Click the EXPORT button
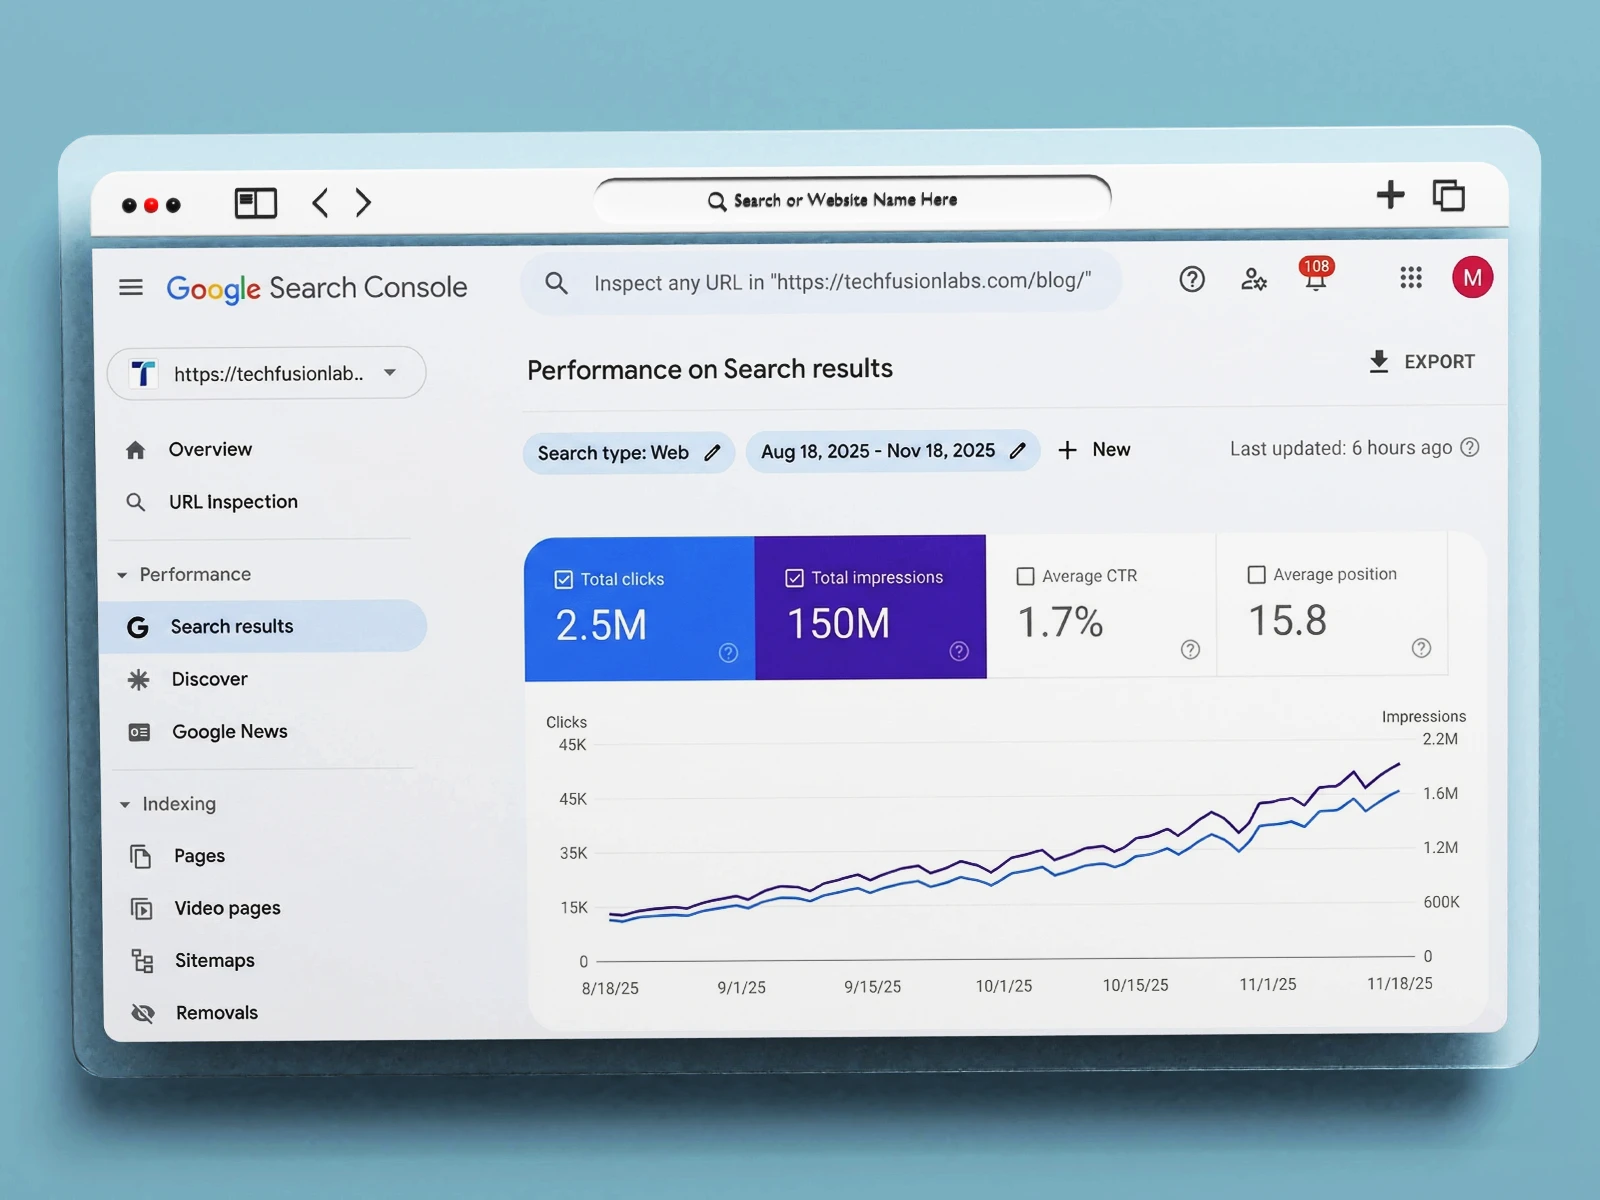Viewport: 1600px width, 1200px height. click(1421, 362)
